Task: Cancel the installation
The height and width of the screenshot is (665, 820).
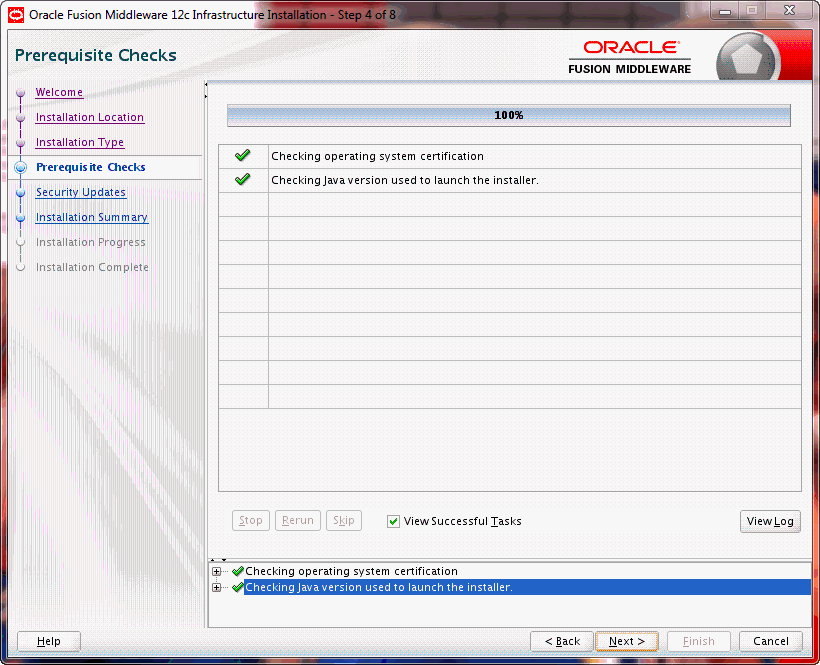Action: tap(770, 641)
